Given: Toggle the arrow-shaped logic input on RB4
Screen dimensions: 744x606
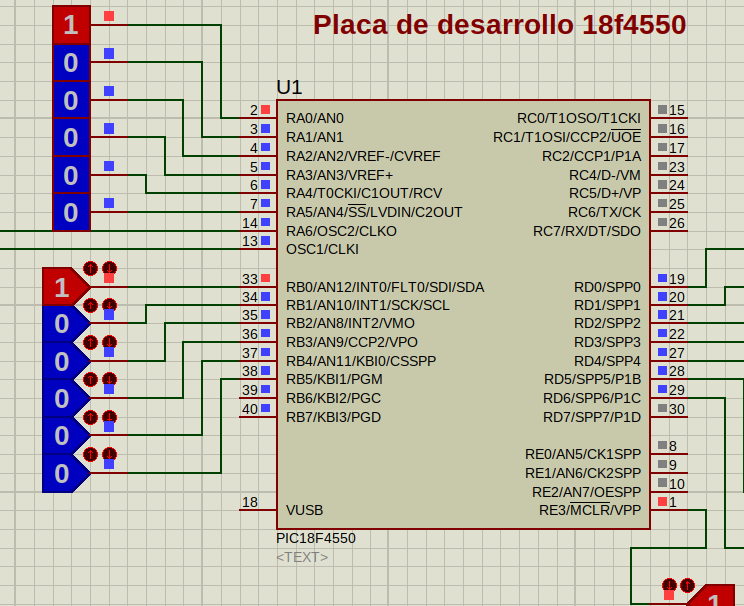Looking at the screenshot, I should pos(65,436).
